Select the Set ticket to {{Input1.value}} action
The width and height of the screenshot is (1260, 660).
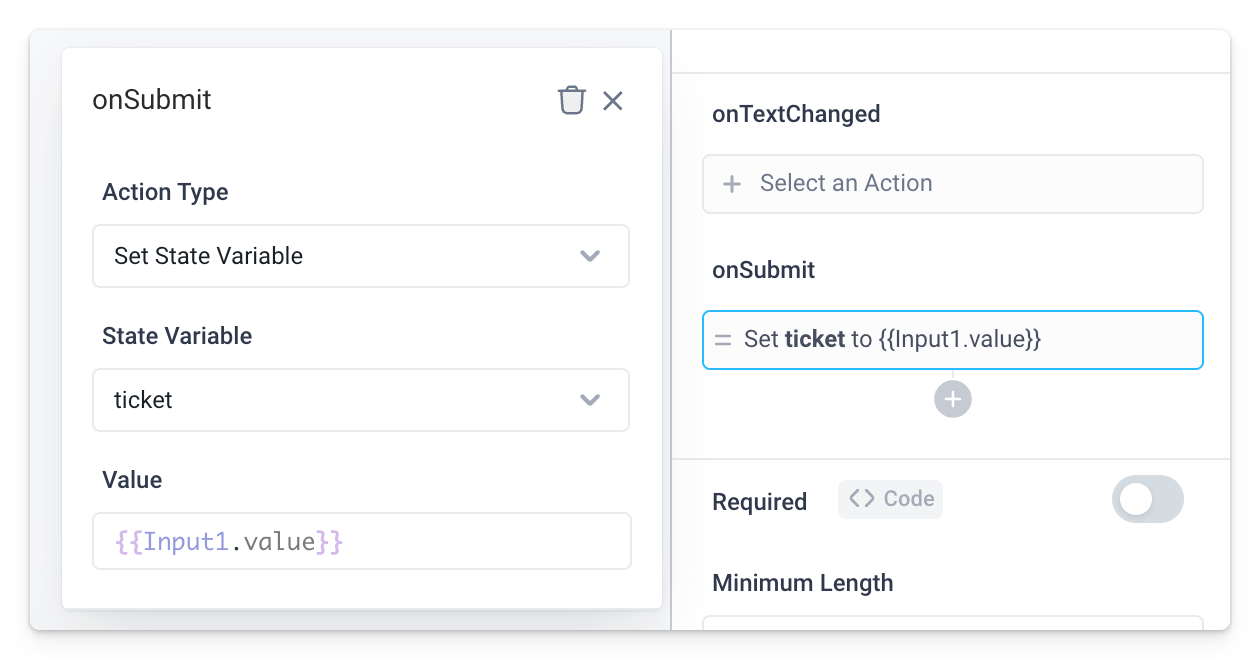click(952, 340)
